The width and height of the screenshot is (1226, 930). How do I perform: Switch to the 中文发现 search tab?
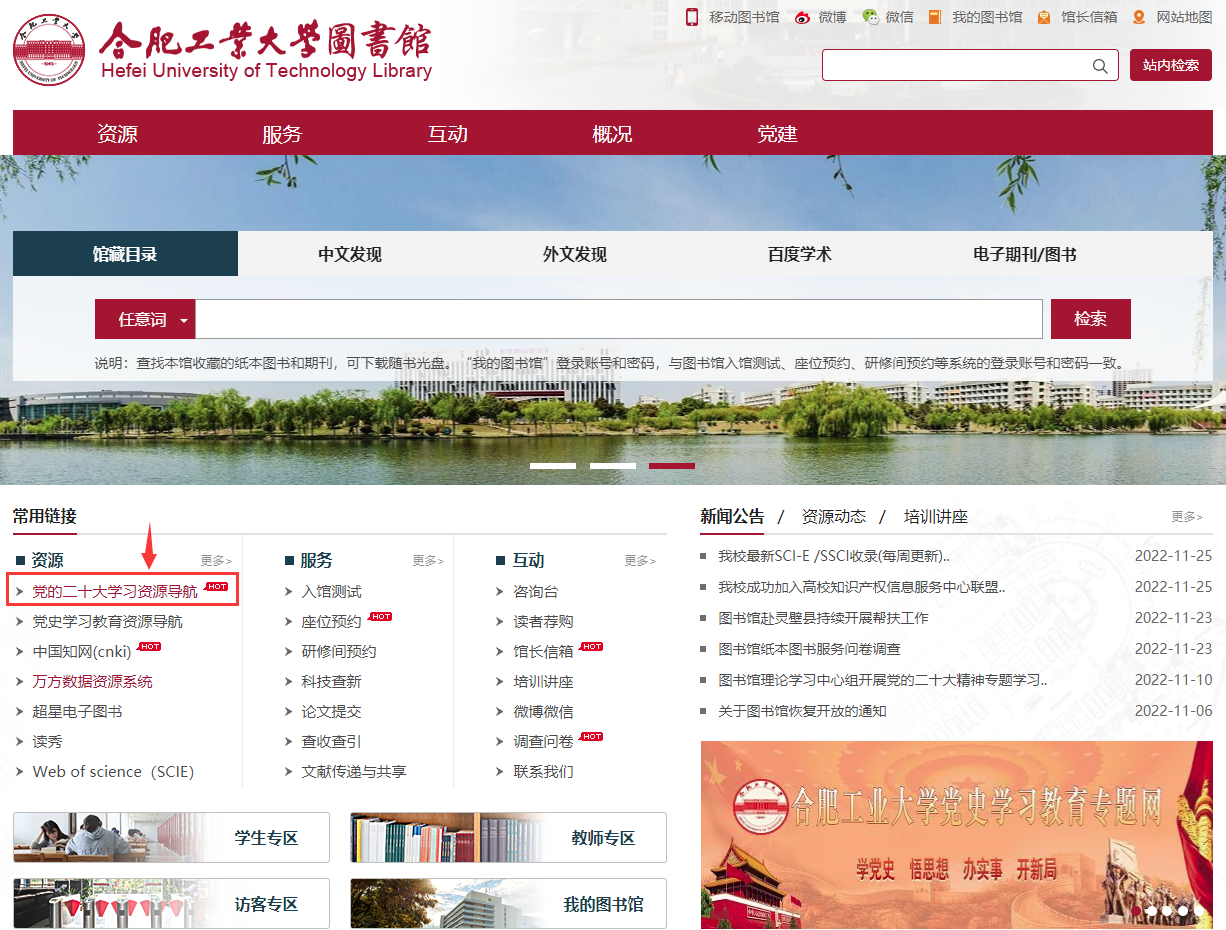tap(350, 254)
